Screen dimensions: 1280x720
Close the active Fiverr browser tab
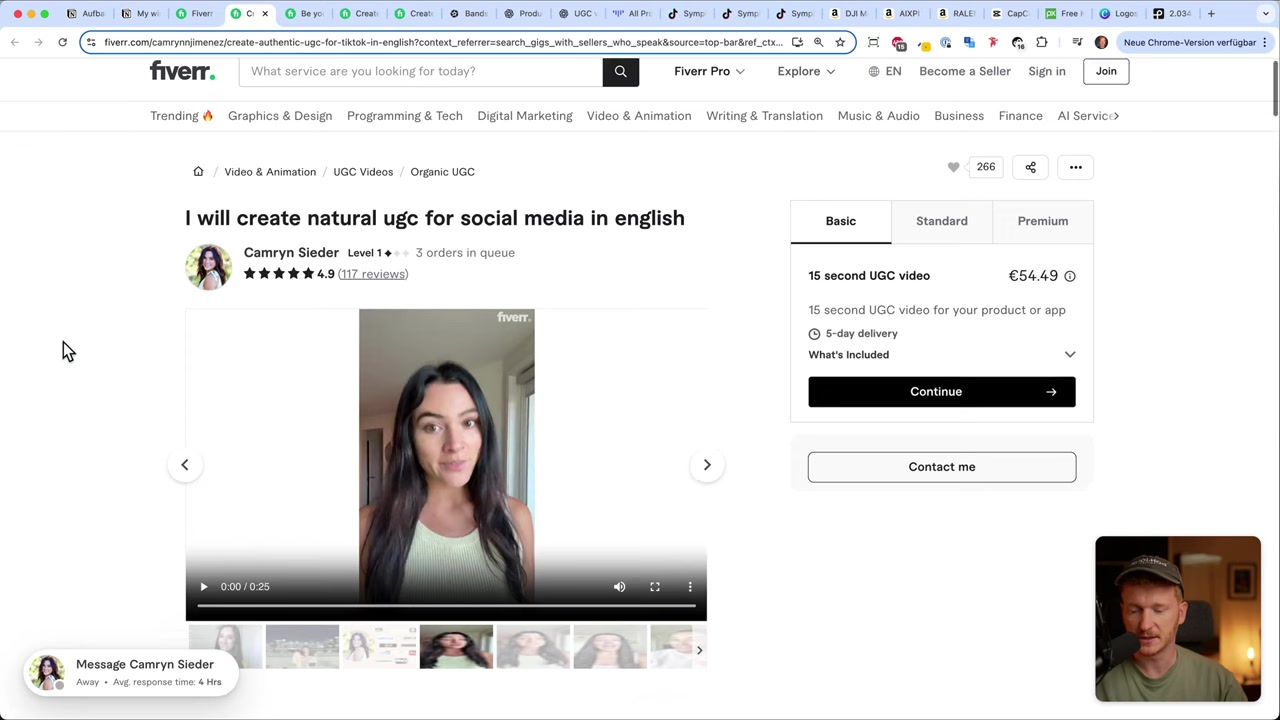click(x=265, y=14)
